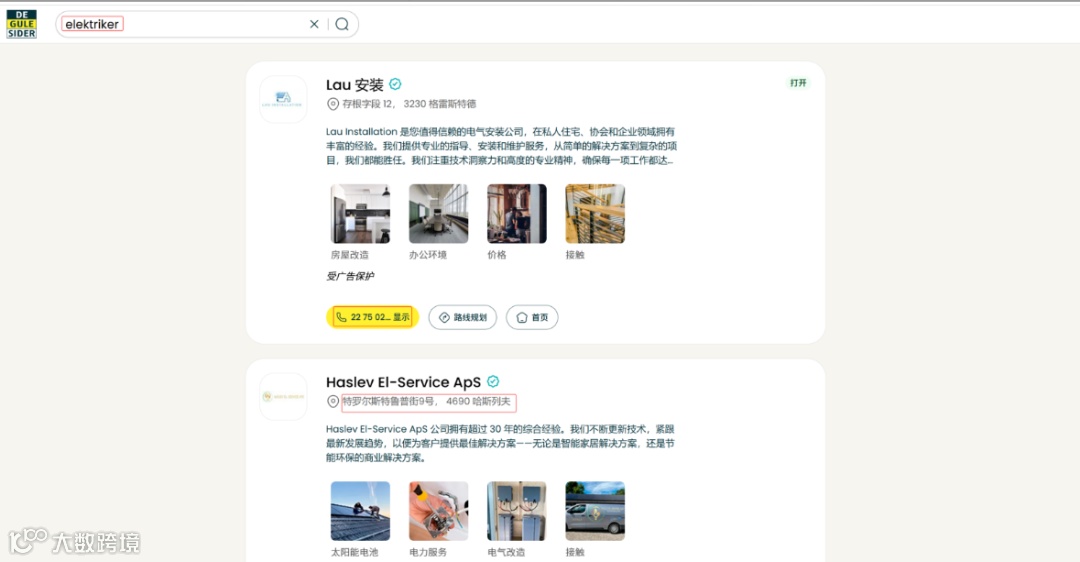Click verified badge beside Lau 安装
1080x562 pixels.
click(395, 84)
